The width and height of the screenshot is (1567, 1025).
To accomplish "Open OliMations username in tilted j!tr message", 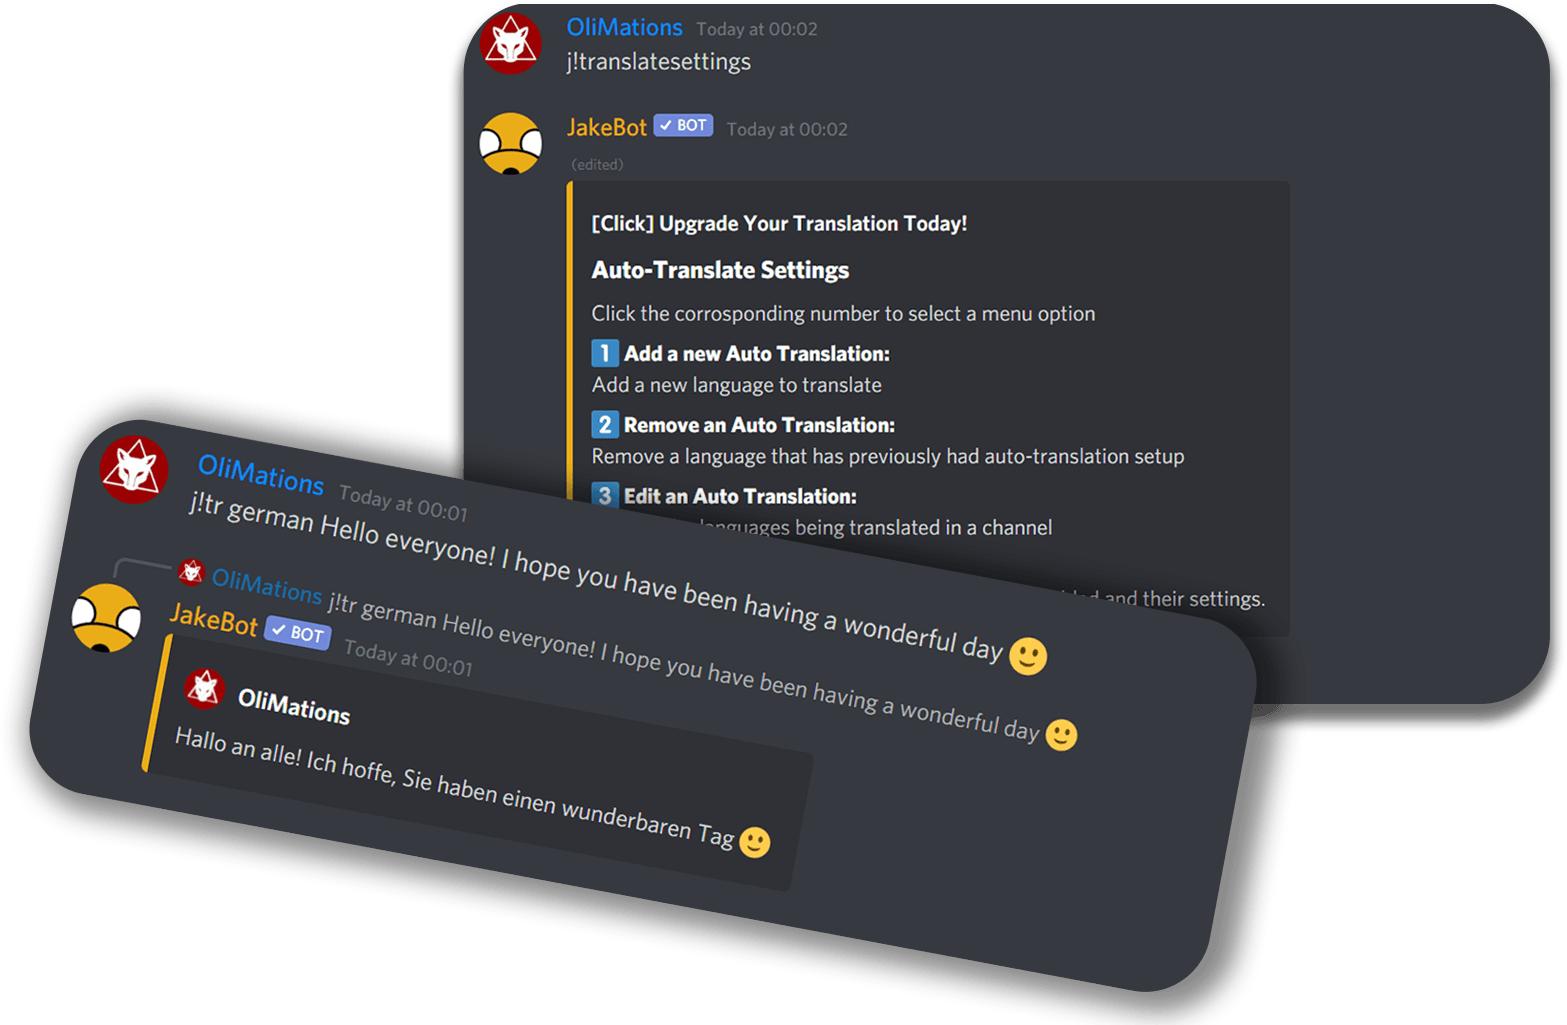I will pos(261,474).
